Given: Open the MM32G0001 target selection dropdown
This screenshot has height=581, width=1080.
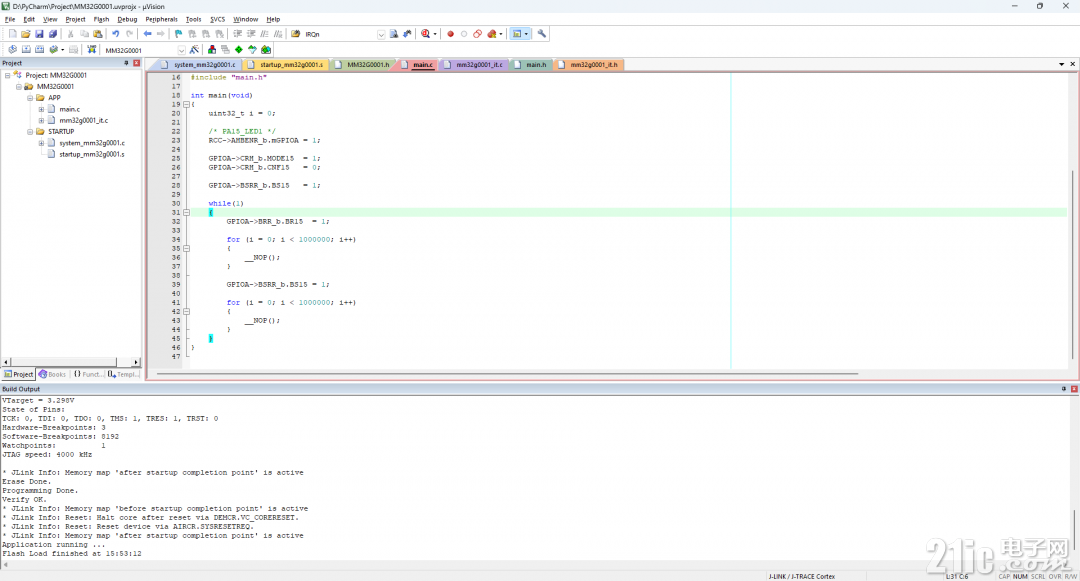Looking at the screenshot, I should (x=181, y=50).
